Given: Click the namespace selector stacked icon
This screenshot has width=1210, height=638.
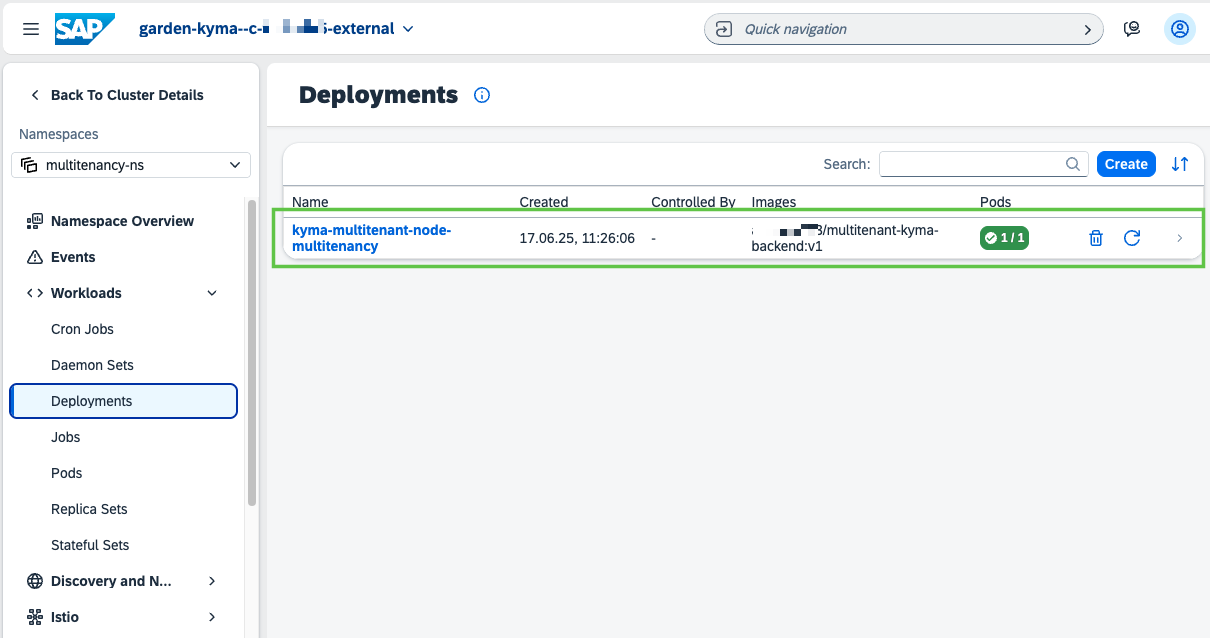Looking at the screenshot, I should [29, 165].
